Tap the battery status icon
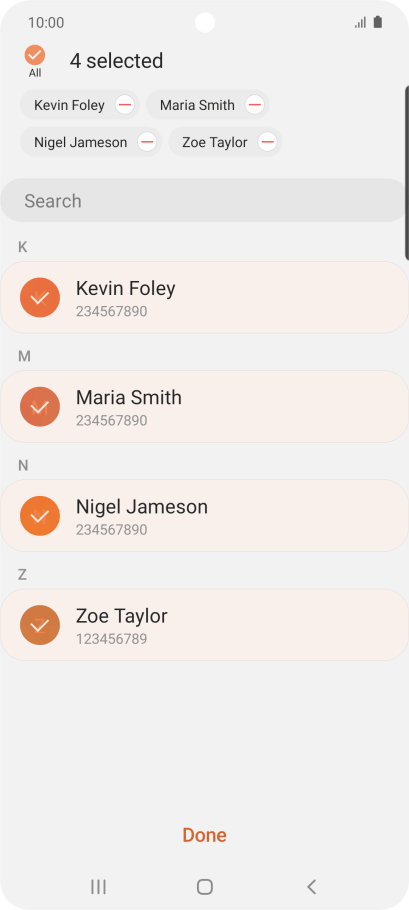The width and height of the screenshot is (409, 910). pyautogui.click(x=378, y=23)
